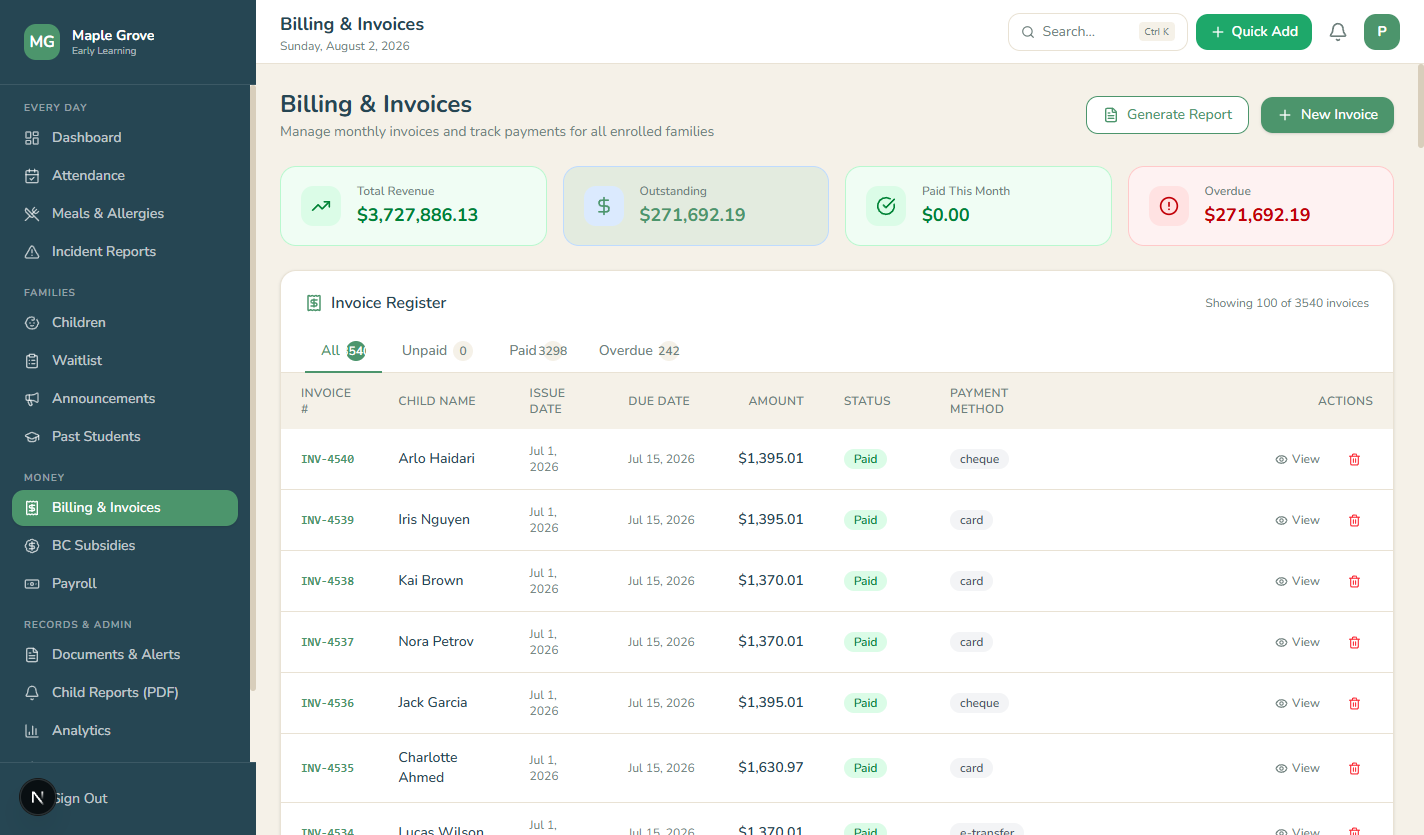The image size is (1424, 835).
Task: View invoice for Iris Nguyen
Action: coord(1297,521)
